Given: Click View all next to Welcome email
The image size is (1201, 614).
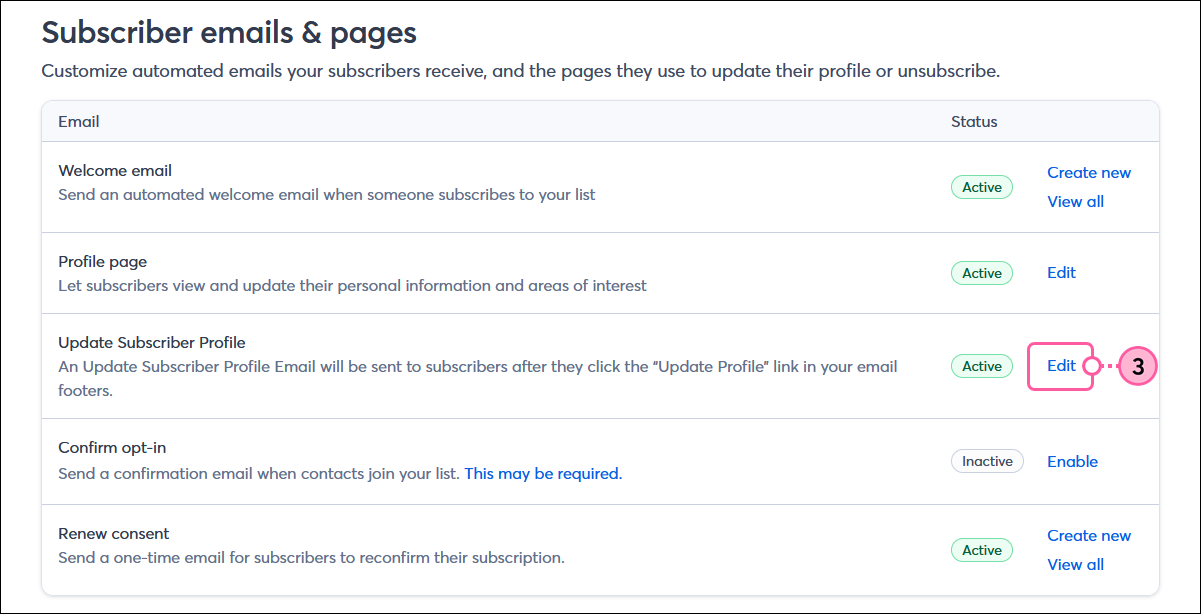Looking at the screenshot, I should click(x=1075, y=201).
